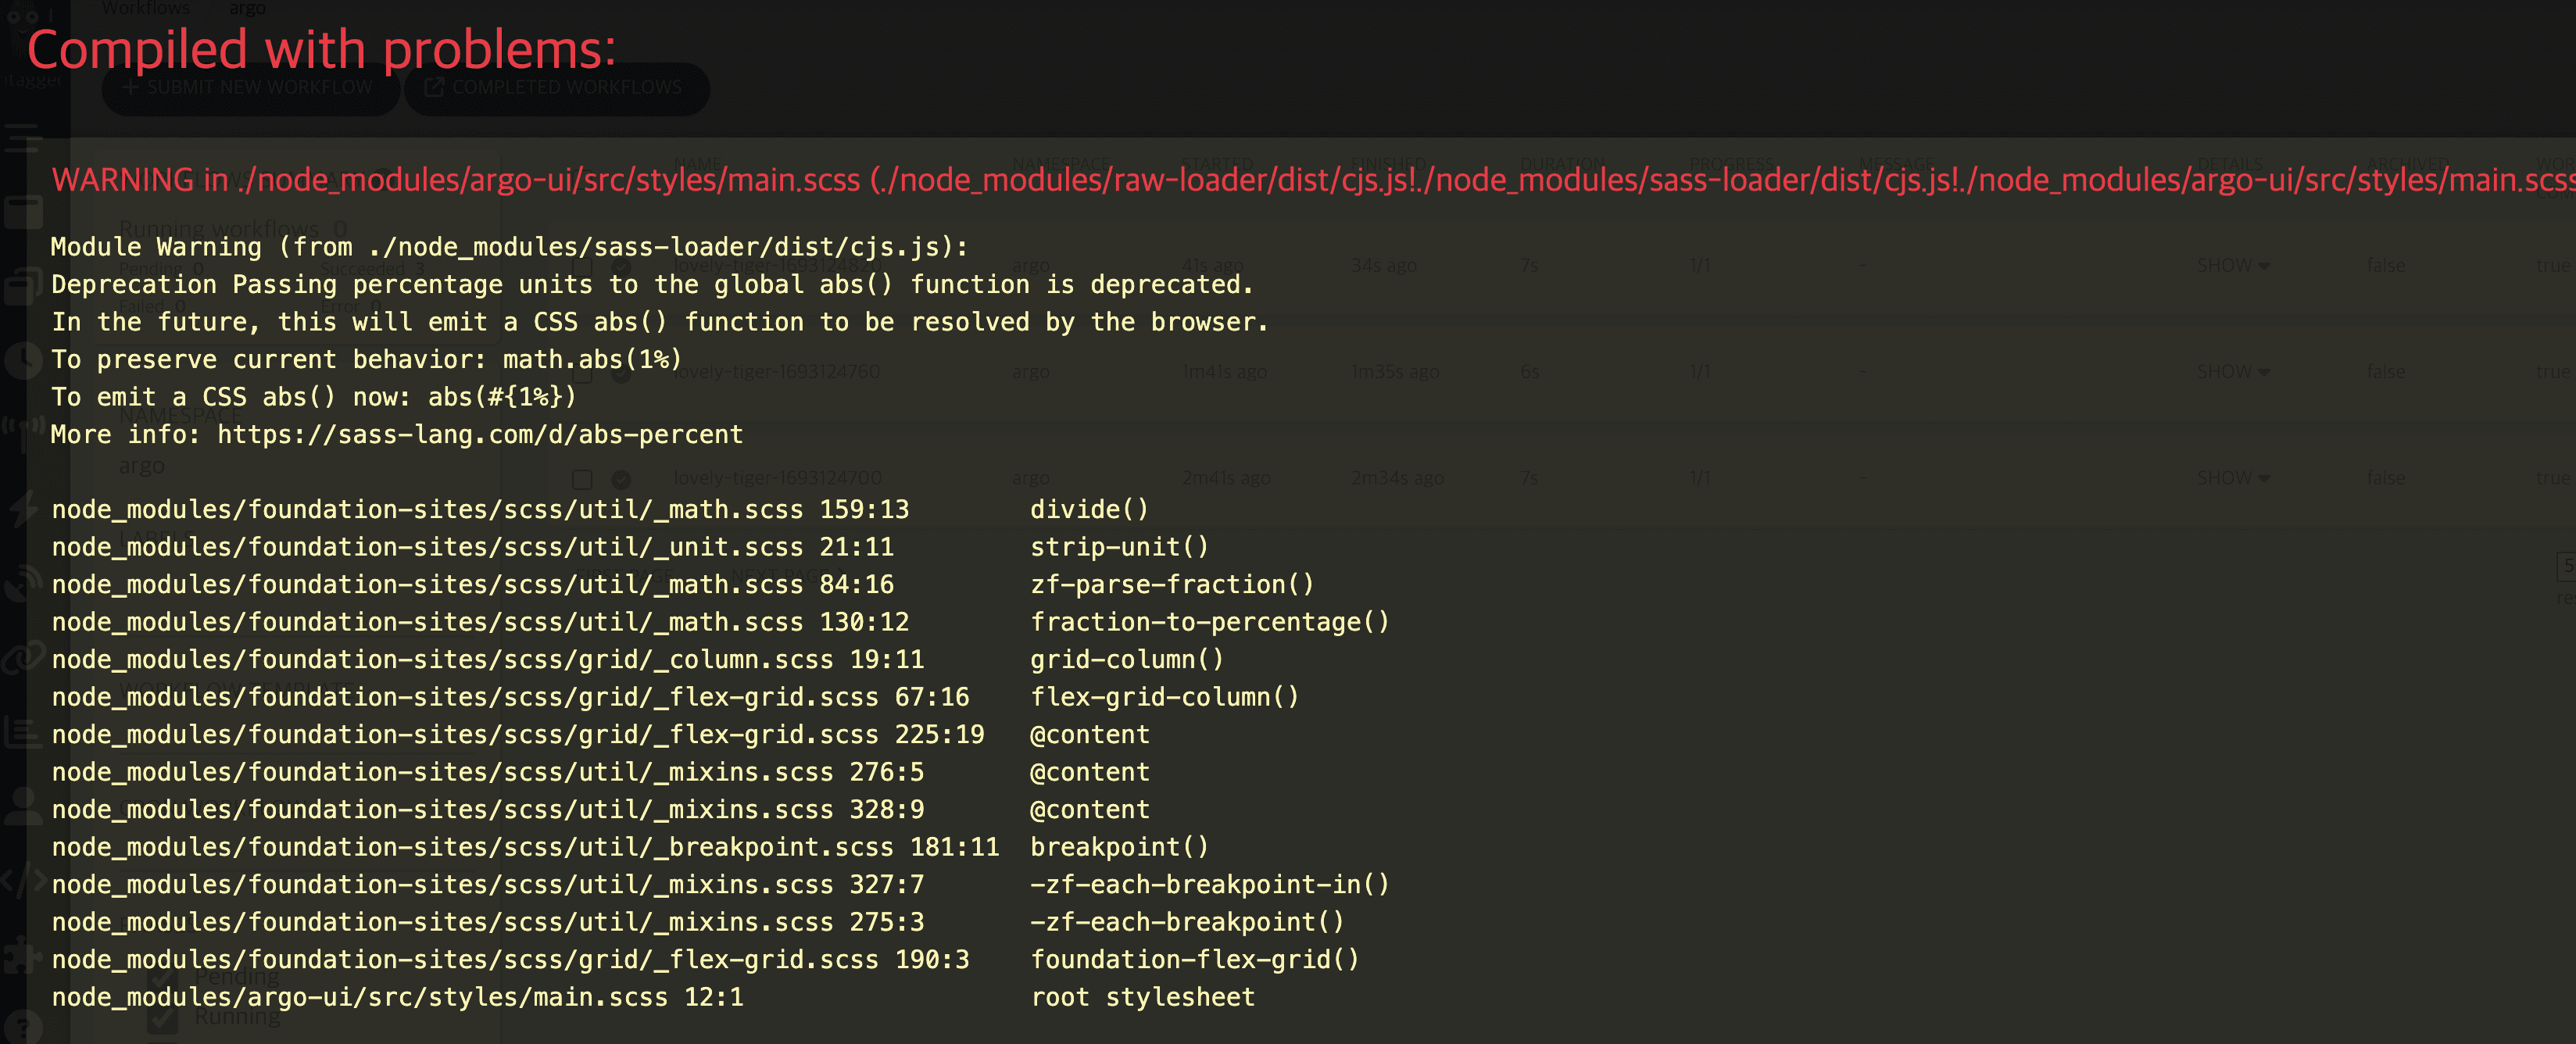This screenshot has height=1044, width=2576.
Task: Open the sass-lang.com abs-percent URL
Action: tap(480, 435)
